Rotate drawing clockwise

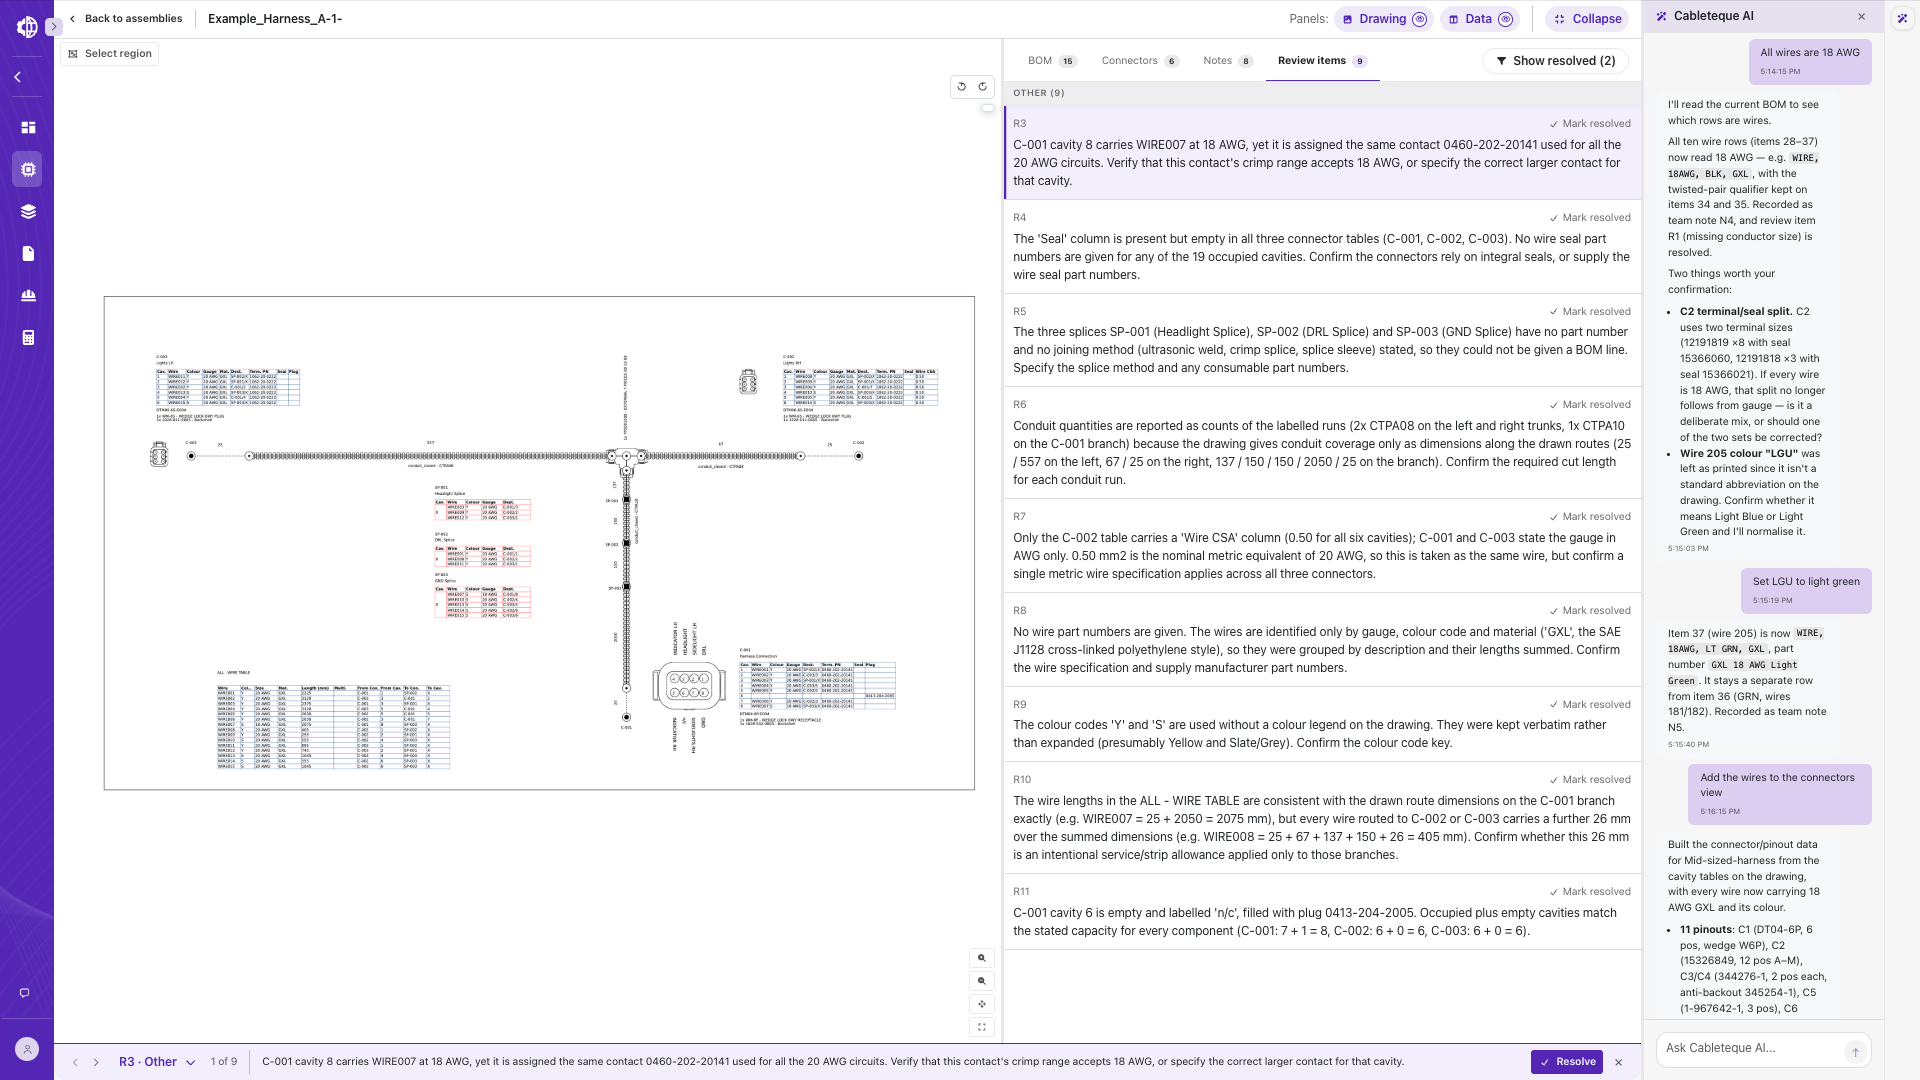coord(983,87)
